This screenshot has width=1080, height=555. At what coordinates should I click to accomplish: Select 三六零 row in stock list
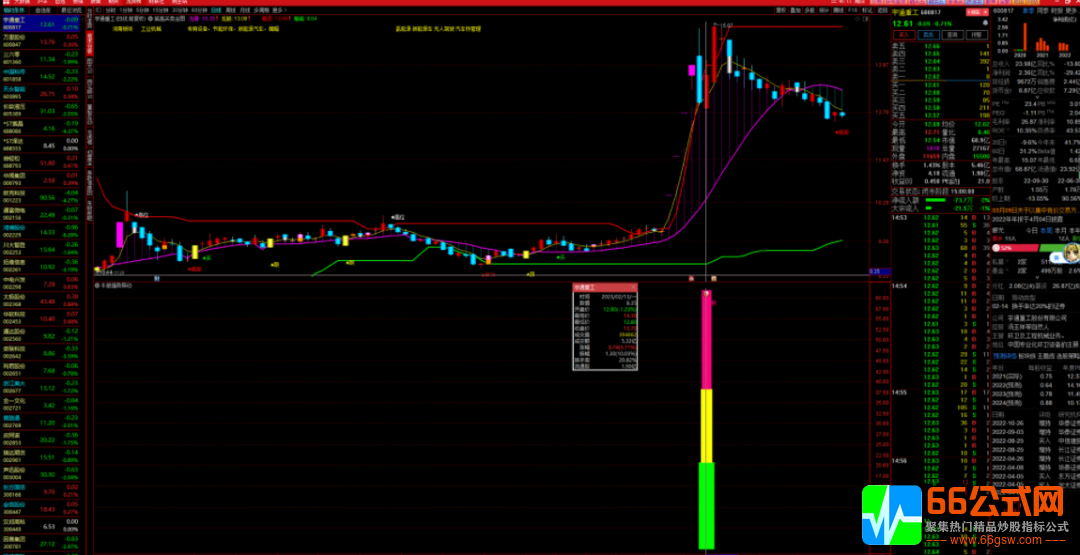tap(41, 59)
